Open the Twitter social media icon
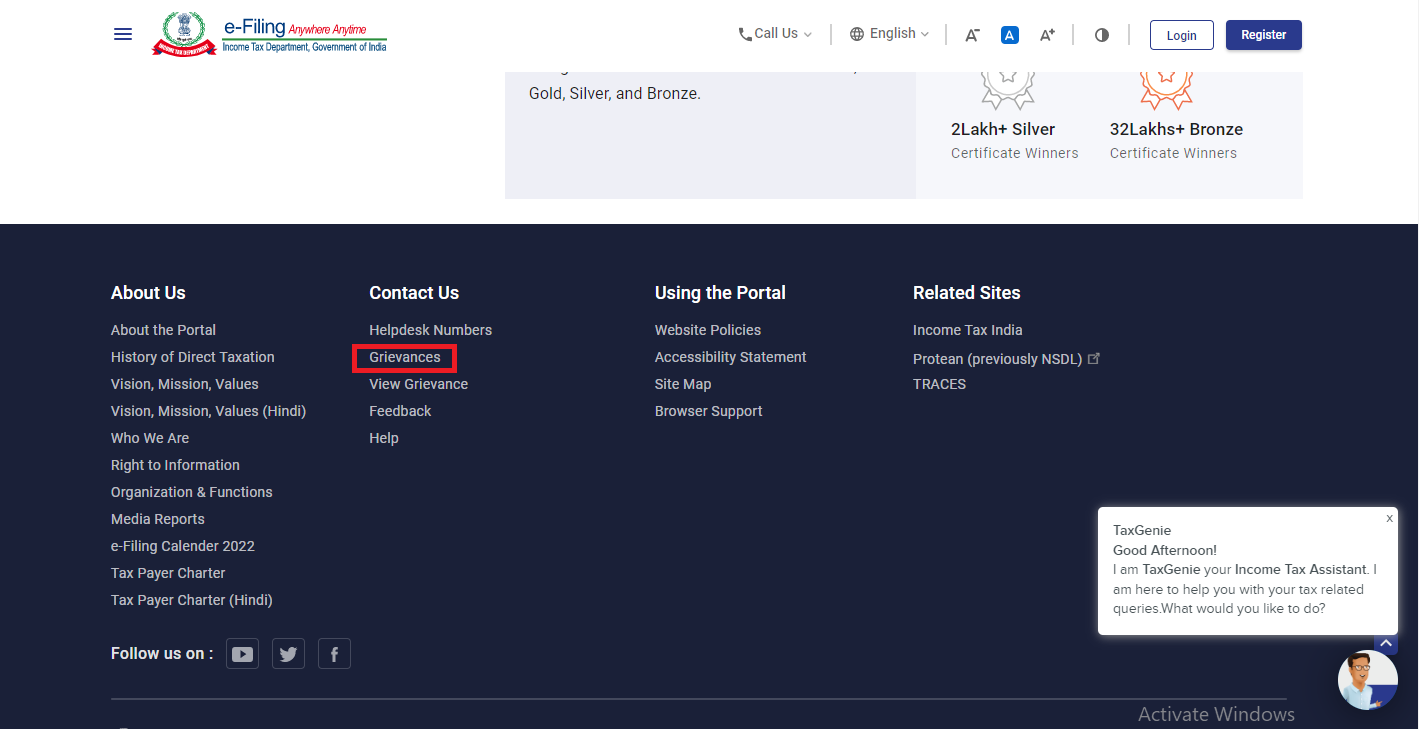 (288, 654)
